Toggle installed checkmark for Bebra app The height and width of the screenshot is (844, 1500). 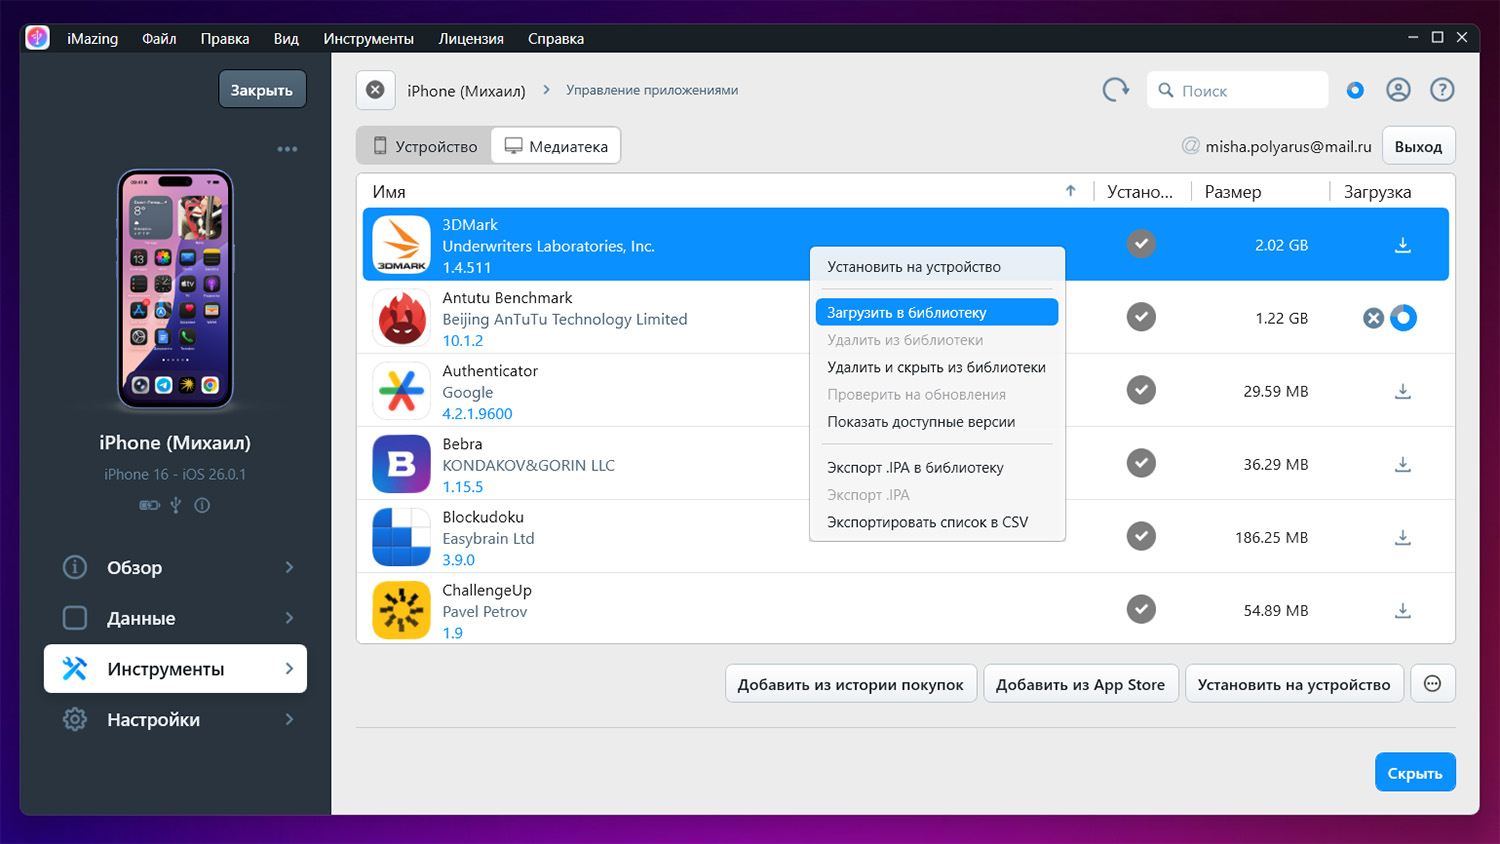pyautogui.click(x=1140, y=463)
